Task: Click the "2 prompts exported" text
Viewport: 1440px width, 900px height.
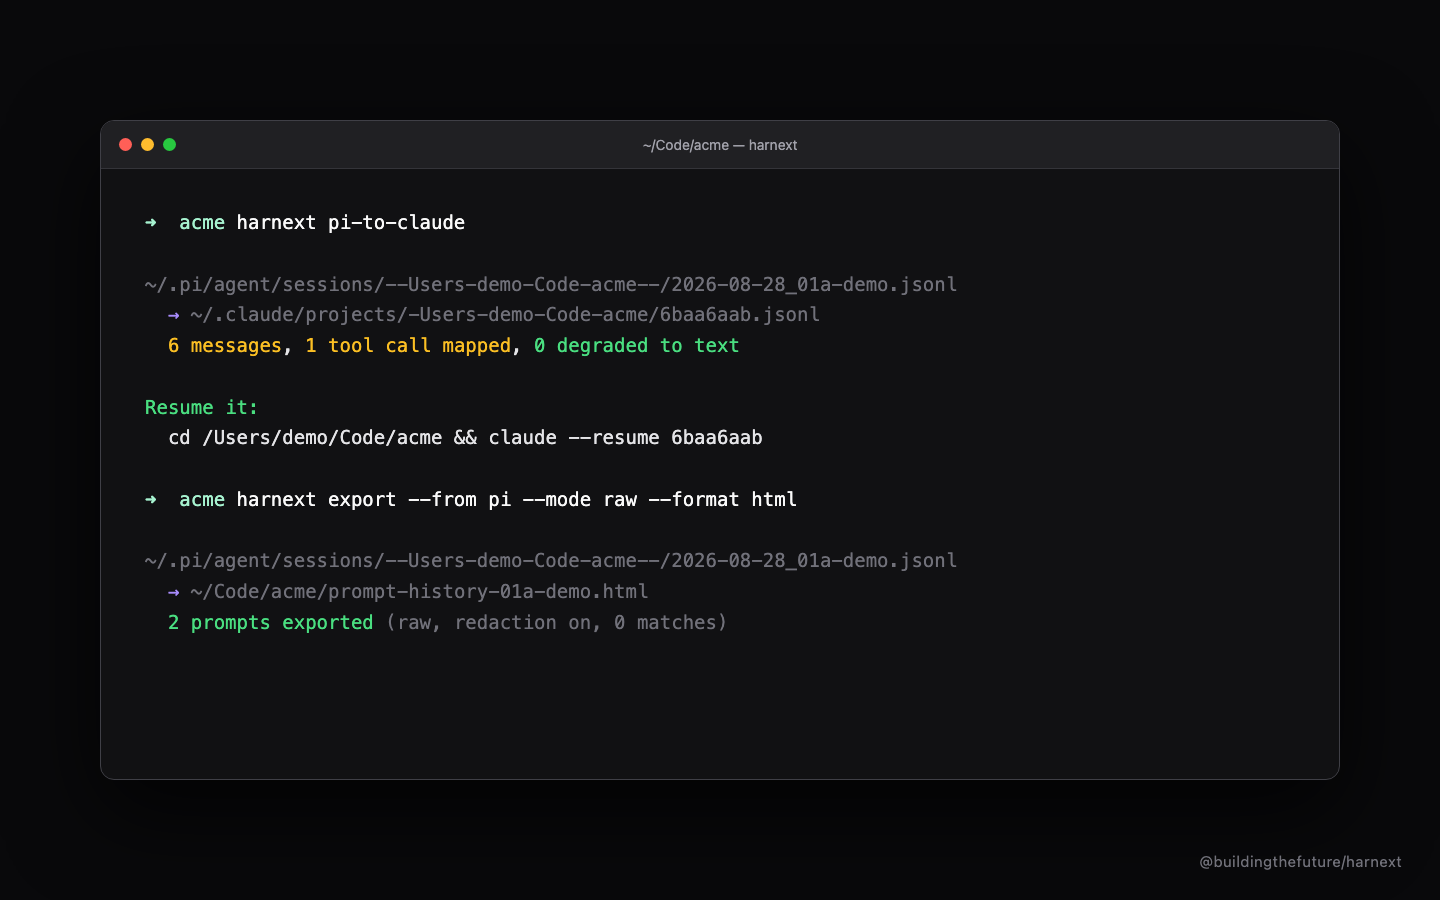Action: 270,623
